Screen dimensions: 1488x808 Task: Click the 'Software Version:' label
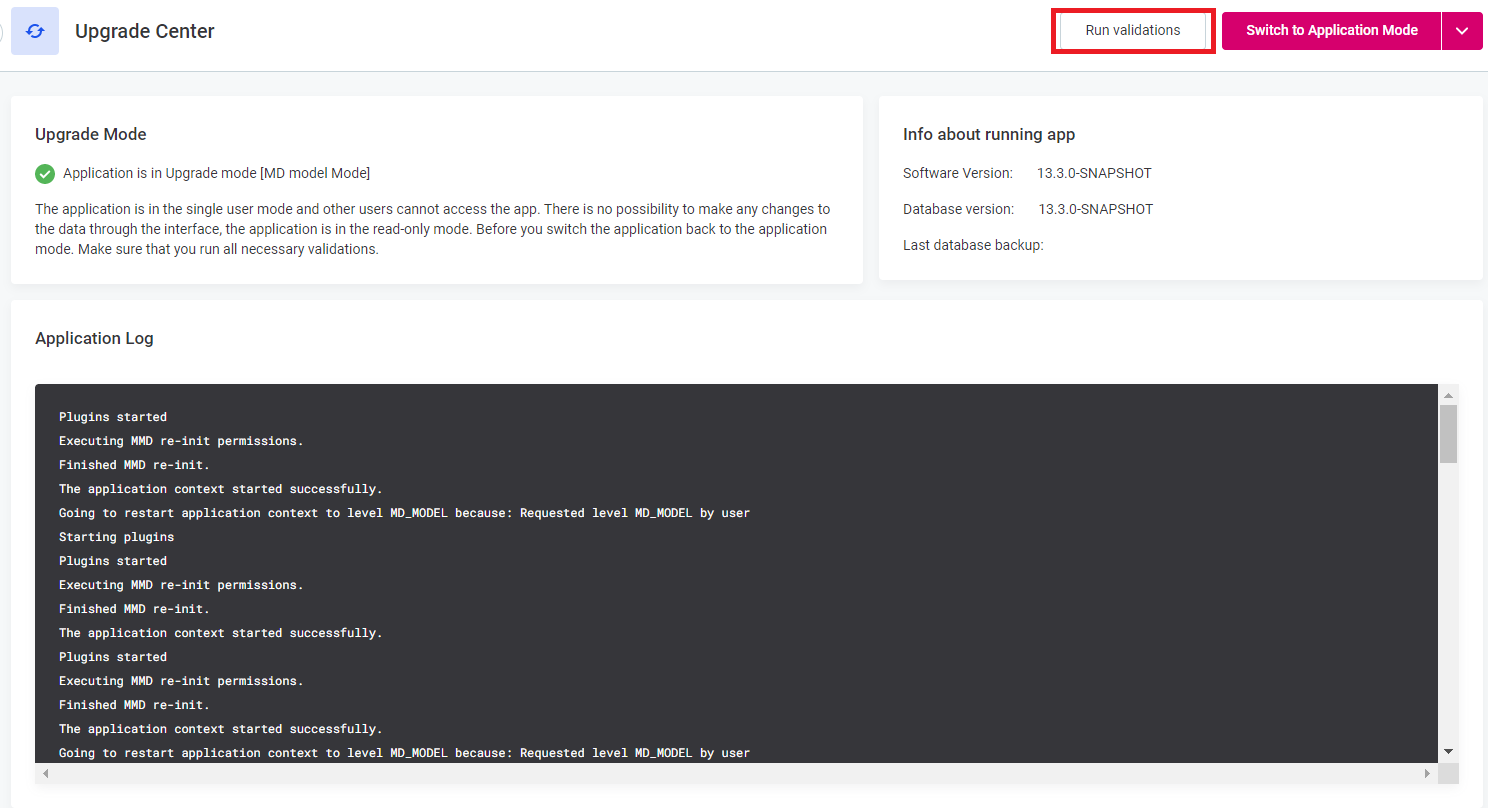click(x=958, y=173)
